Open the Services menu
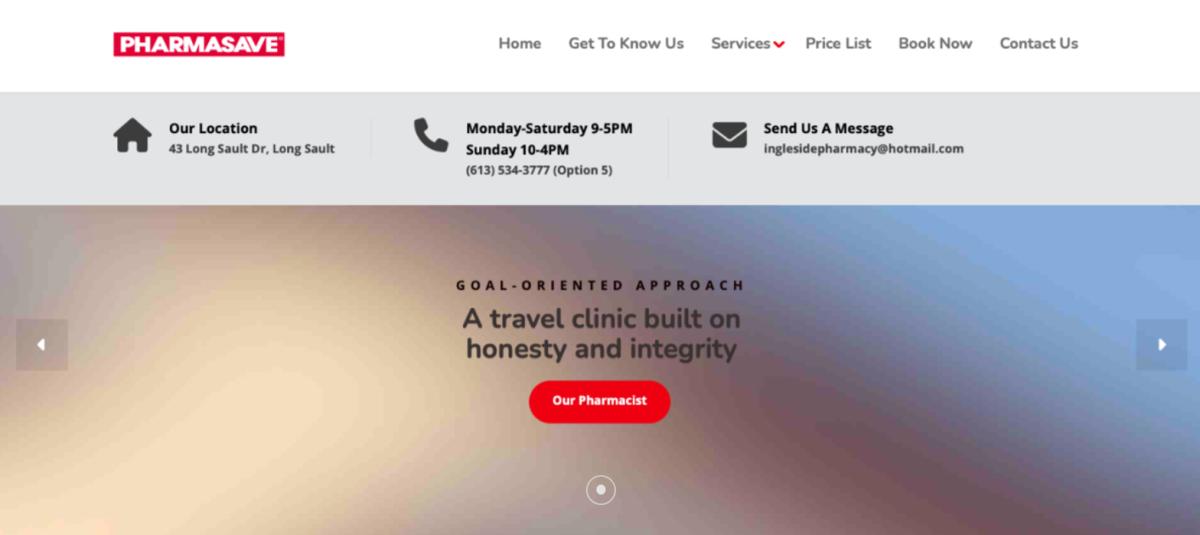This screenshot has height=535, width=1200. (741, 44)
